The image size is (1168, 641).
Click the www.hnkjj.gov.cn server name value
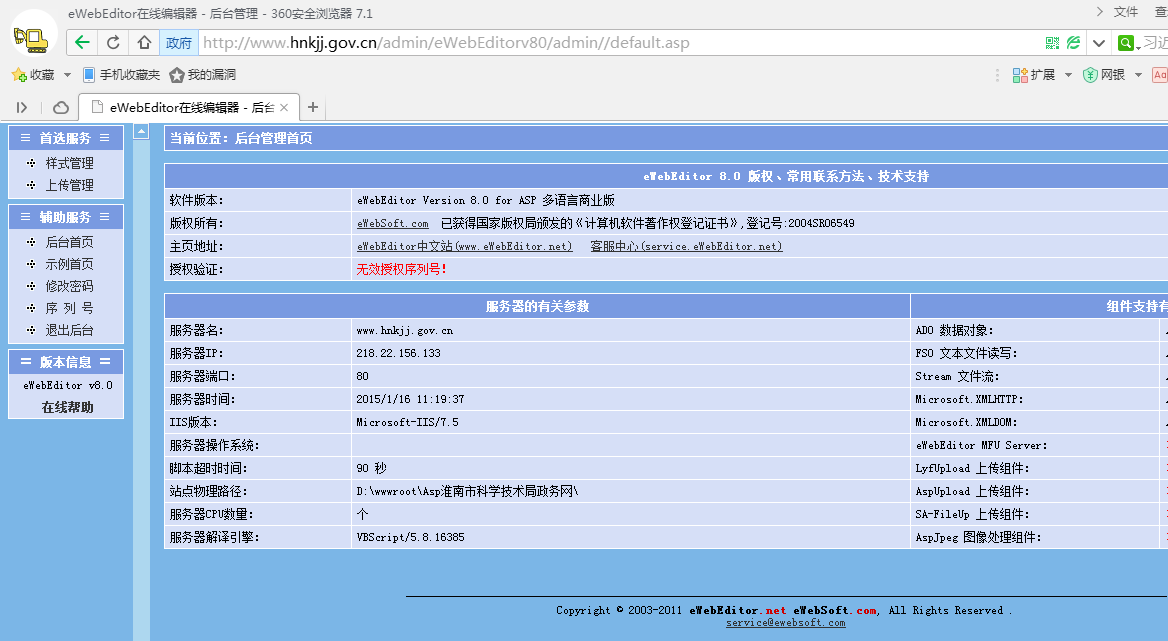(x=404, y=331)
